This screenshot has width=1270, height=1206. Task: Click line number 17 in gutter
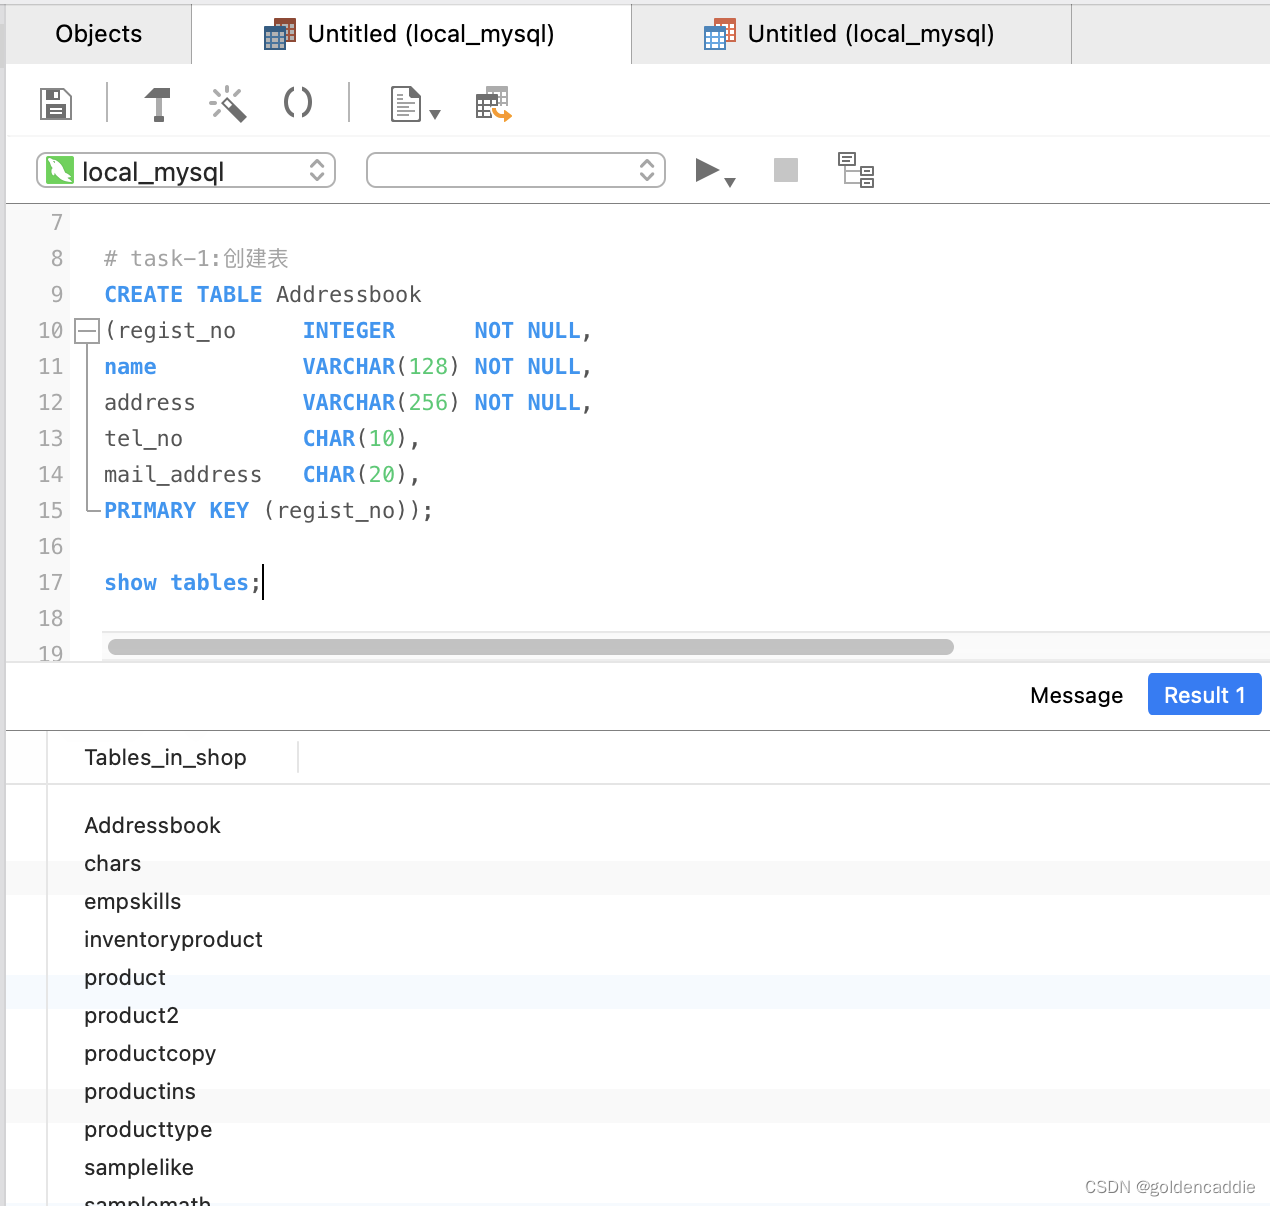[50, 582]
